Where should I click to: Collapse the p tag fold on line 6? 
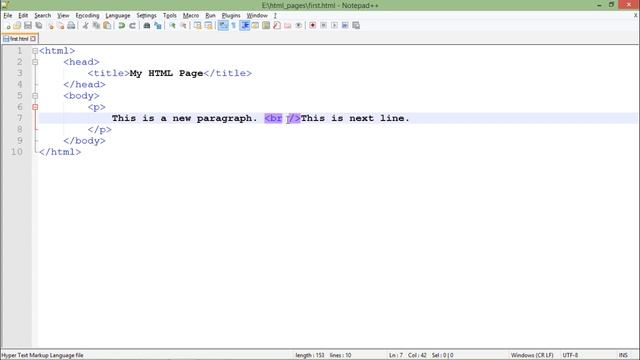tap(35, 107)
